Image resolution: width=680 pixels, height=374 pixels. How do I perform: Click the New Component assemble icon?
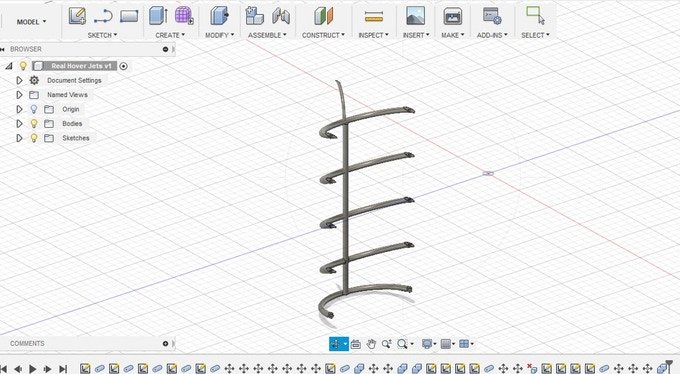click(254, 16)
